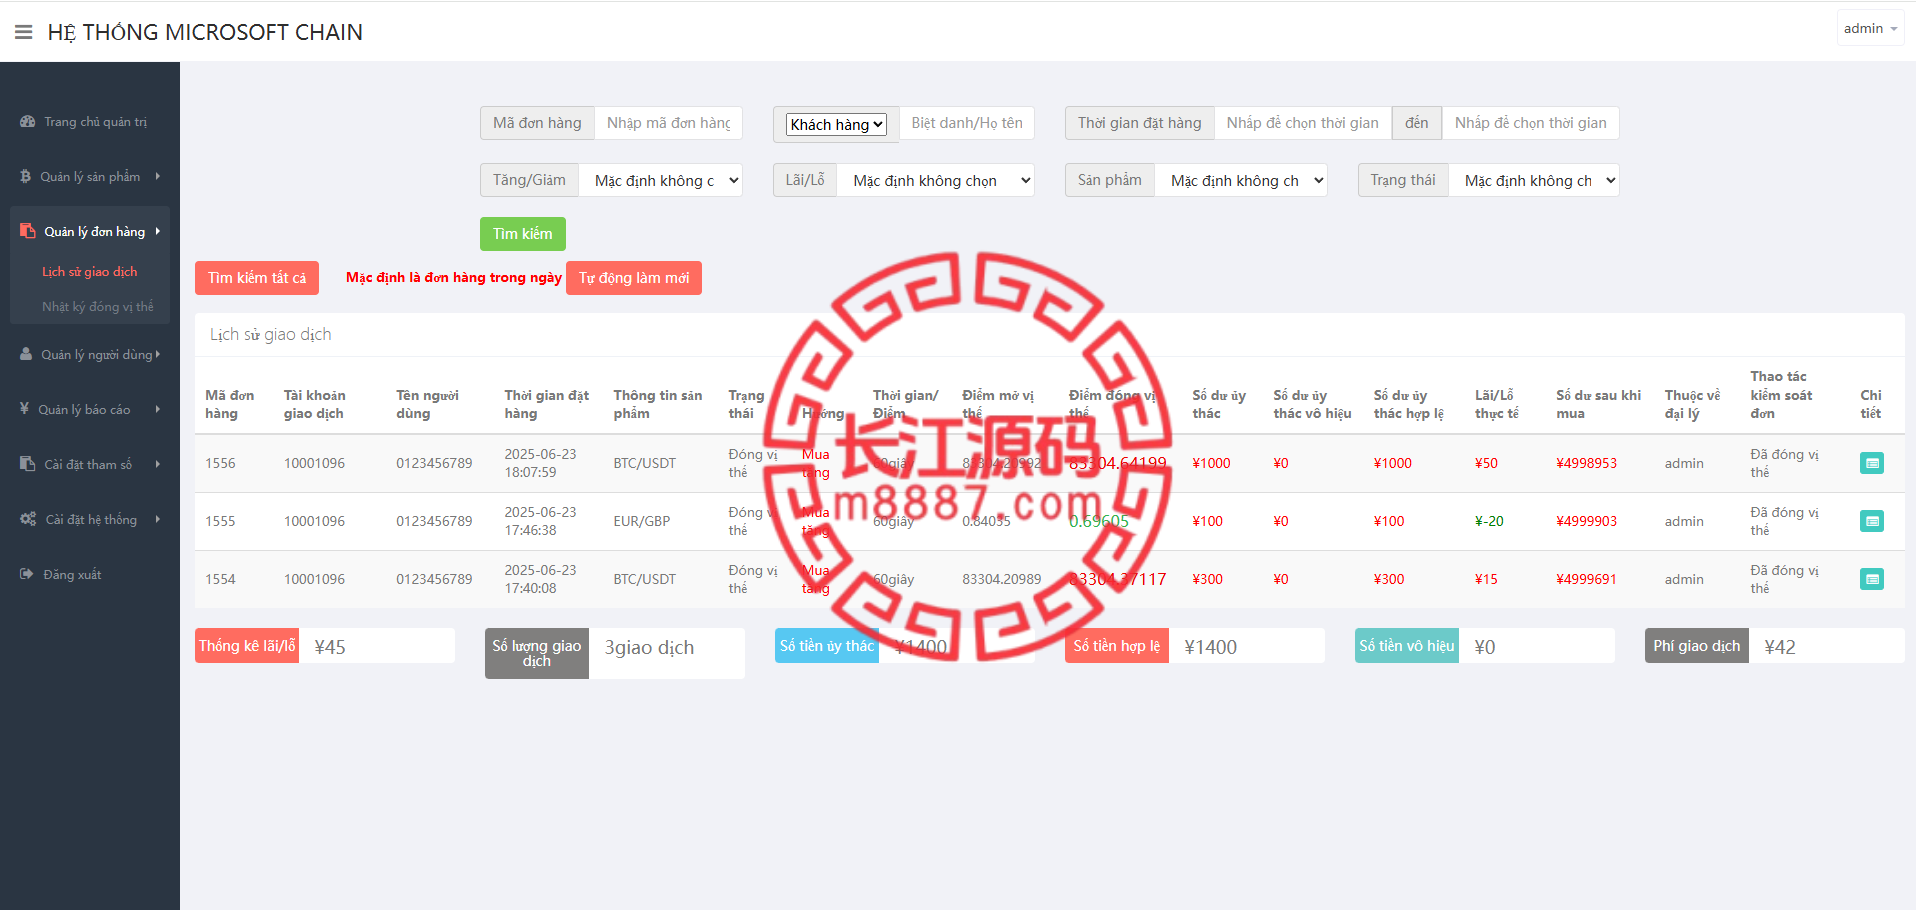Click the user icon beside Quản lý người dùng
Screen dimensions: 1916x910
[26, 354]
